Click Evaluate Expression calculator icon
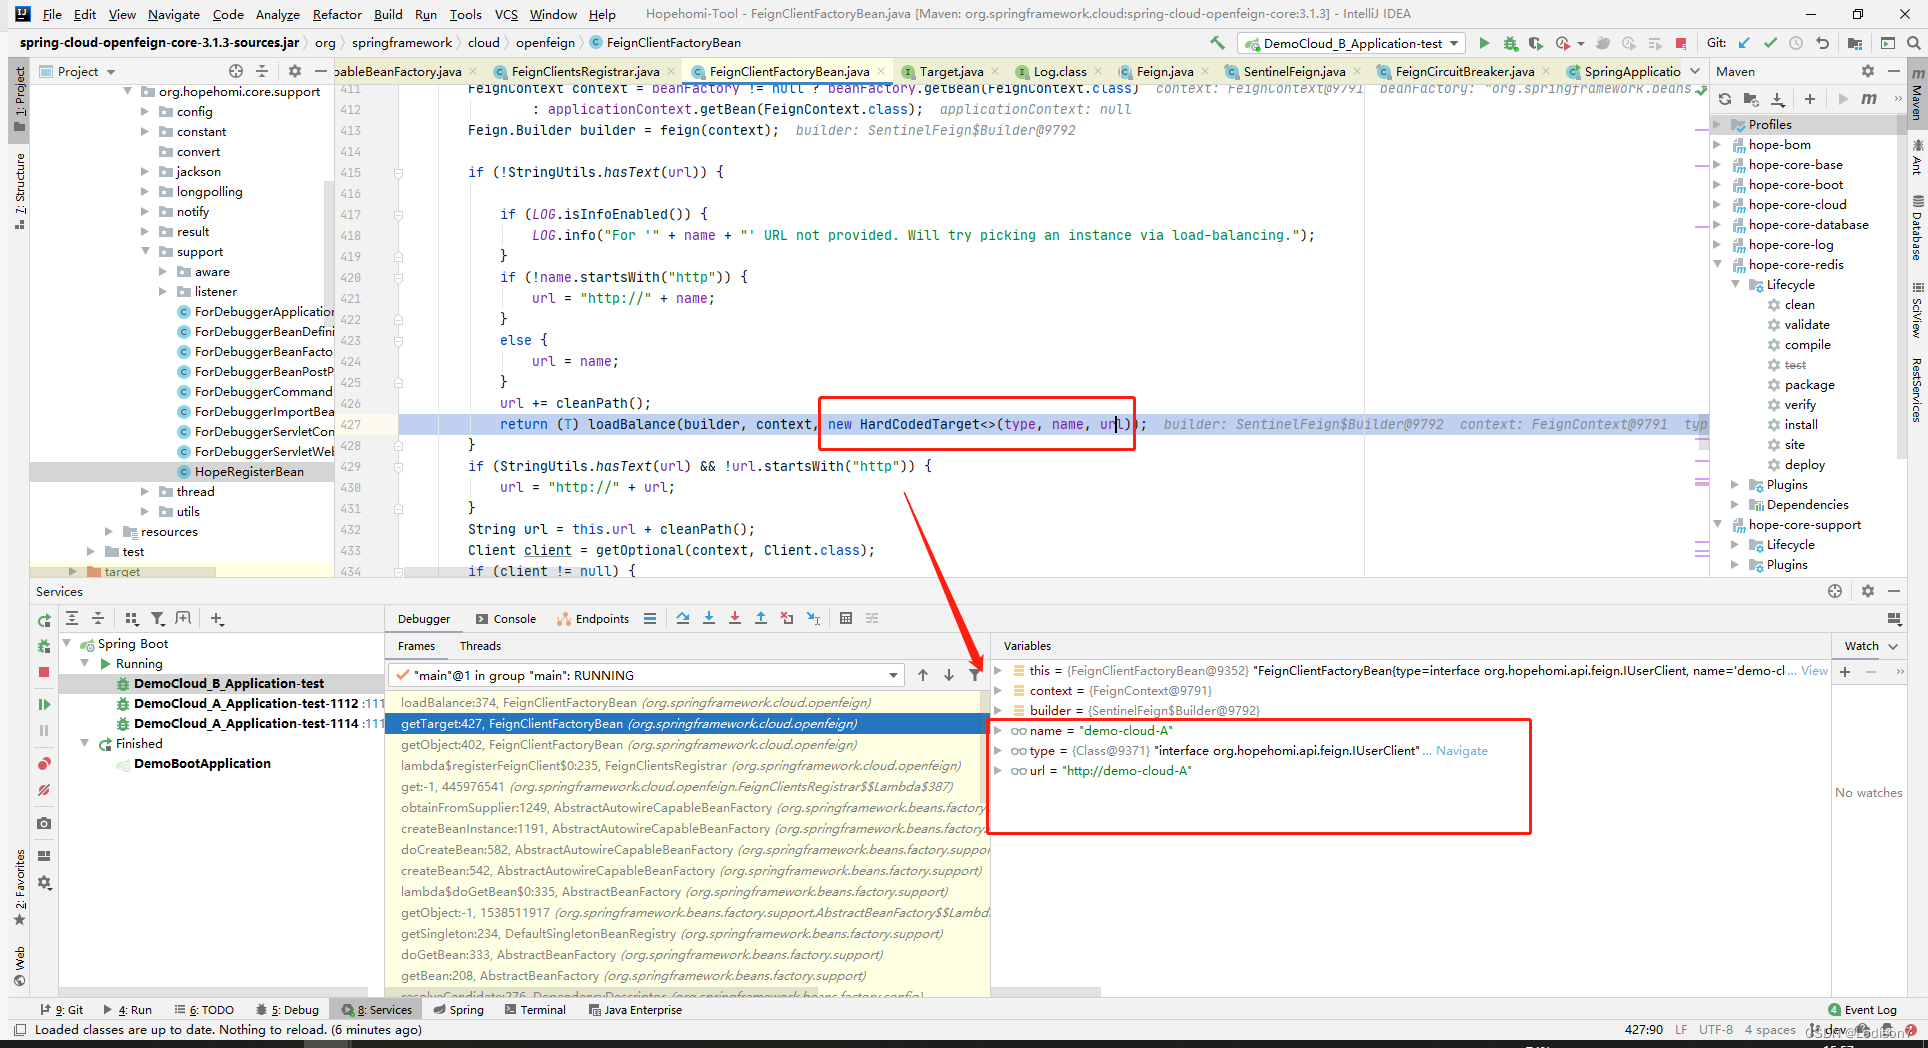This screenshot has height=1048, width=1928. click(846, 618)
